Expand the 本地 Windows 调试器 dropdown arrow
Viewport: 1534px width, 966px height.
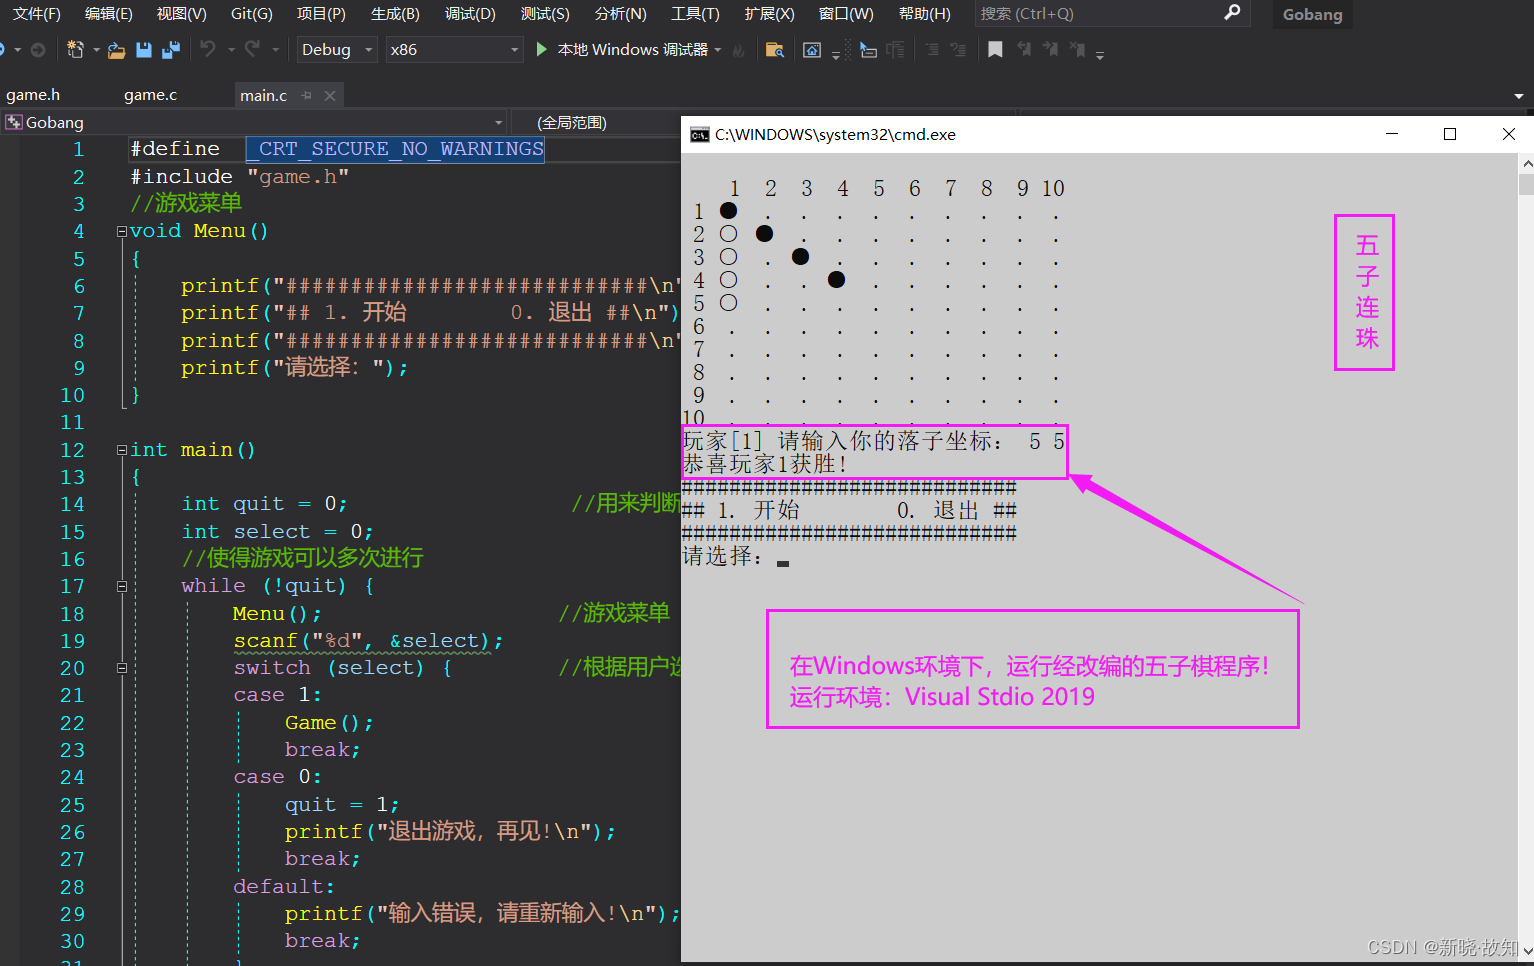click(x=718, y=50)
